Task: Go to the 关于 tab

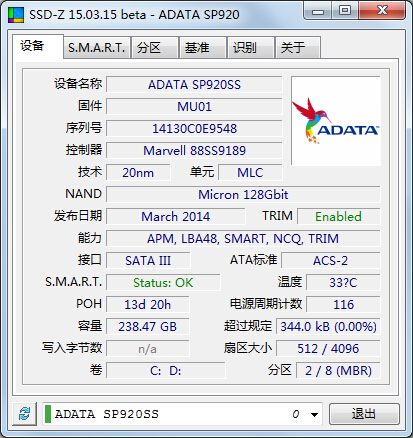Action: [x=298, y=48]
